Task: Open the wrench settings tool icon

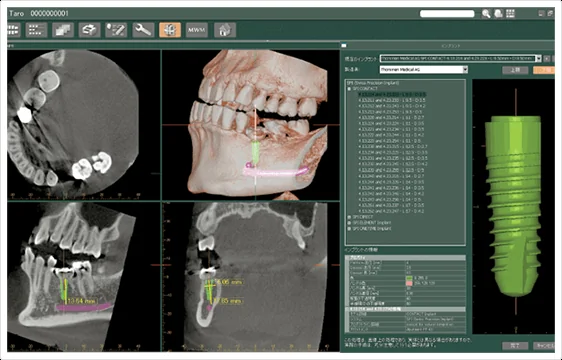Action: (143, 30)
